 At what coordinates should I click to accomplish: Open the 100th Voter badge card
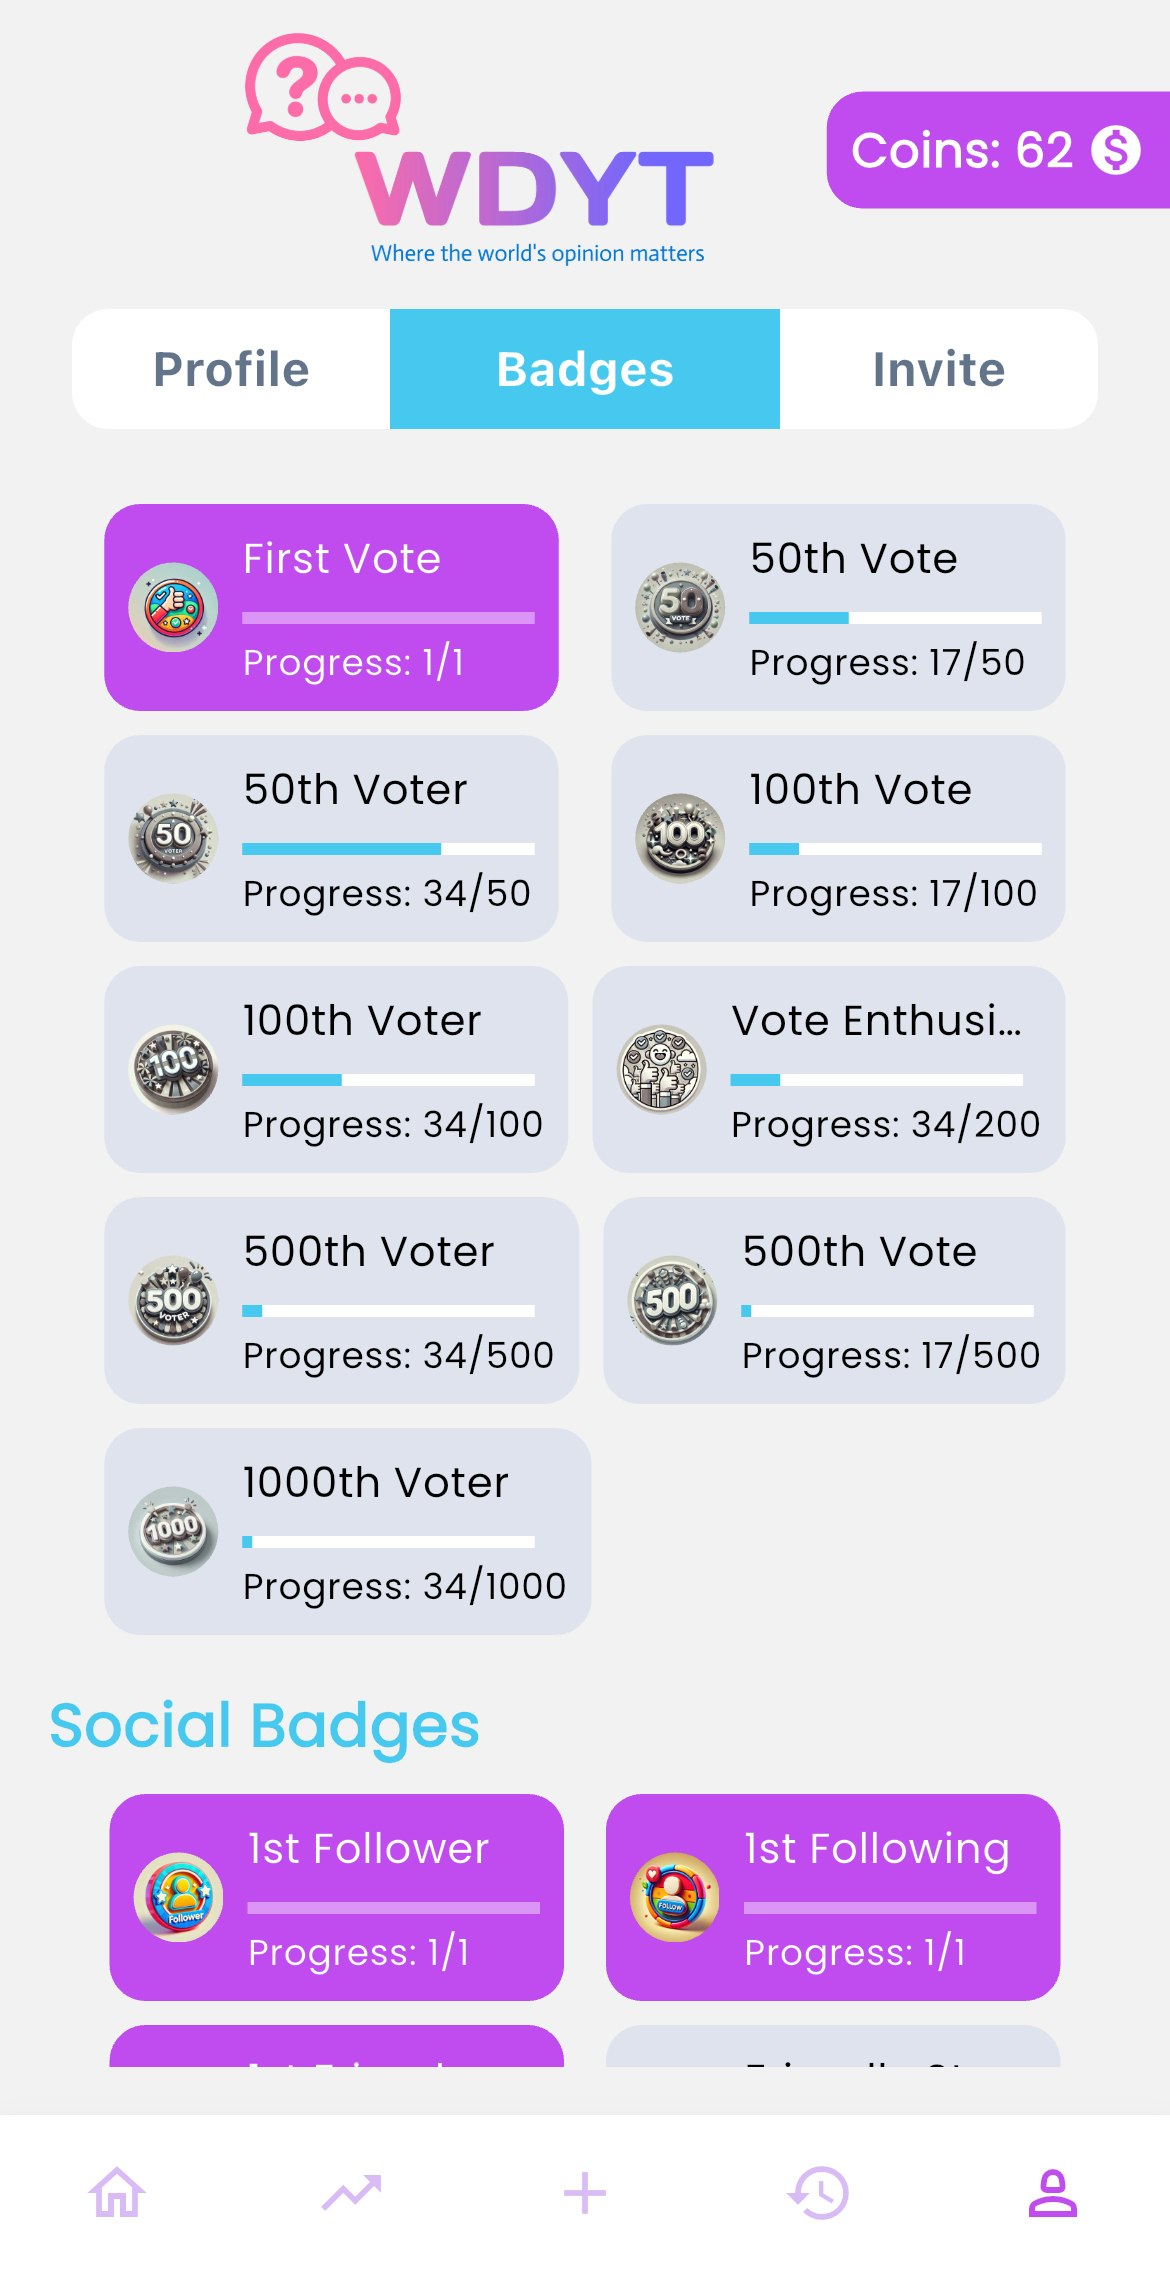click(336, 1069)
